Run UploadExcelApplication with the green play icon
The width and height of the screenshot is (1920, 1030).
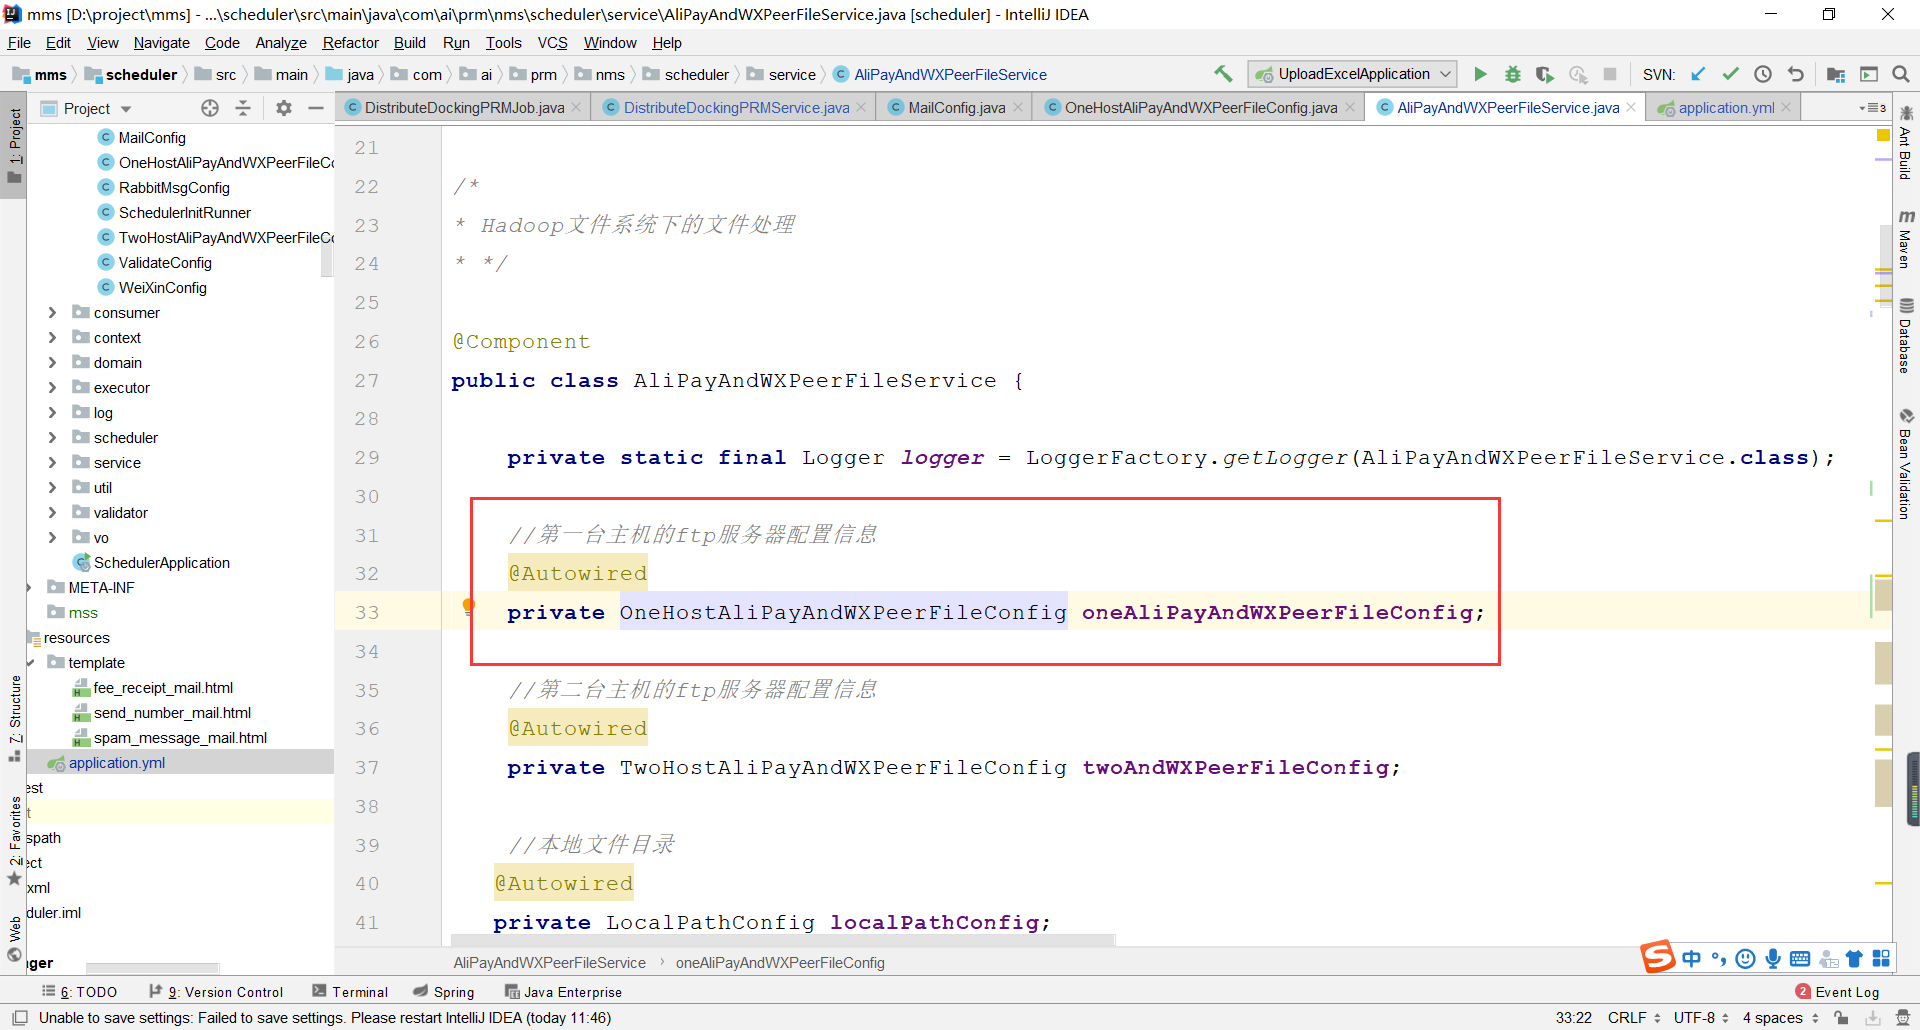1480,74
